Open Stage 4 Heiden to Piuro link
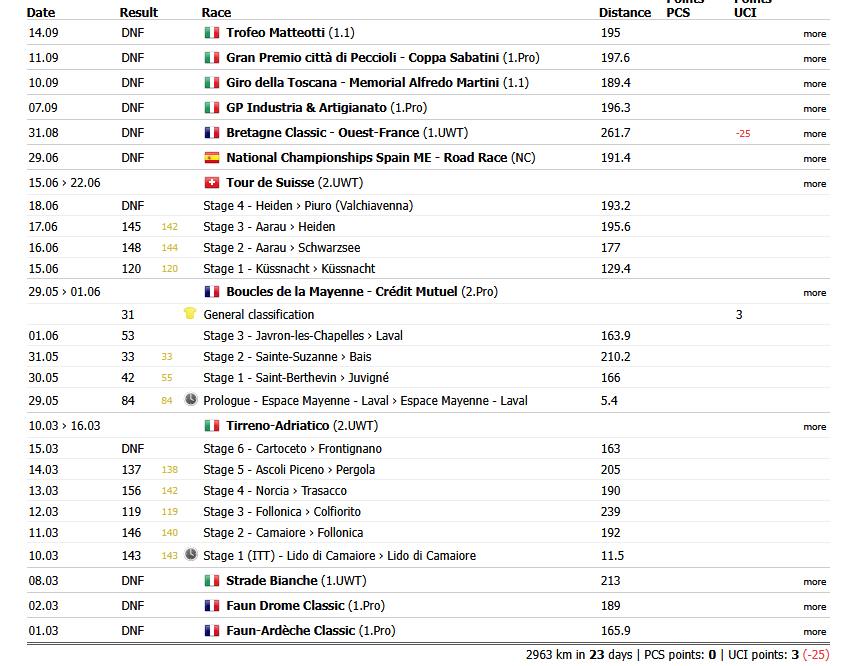 pos(307,206)
